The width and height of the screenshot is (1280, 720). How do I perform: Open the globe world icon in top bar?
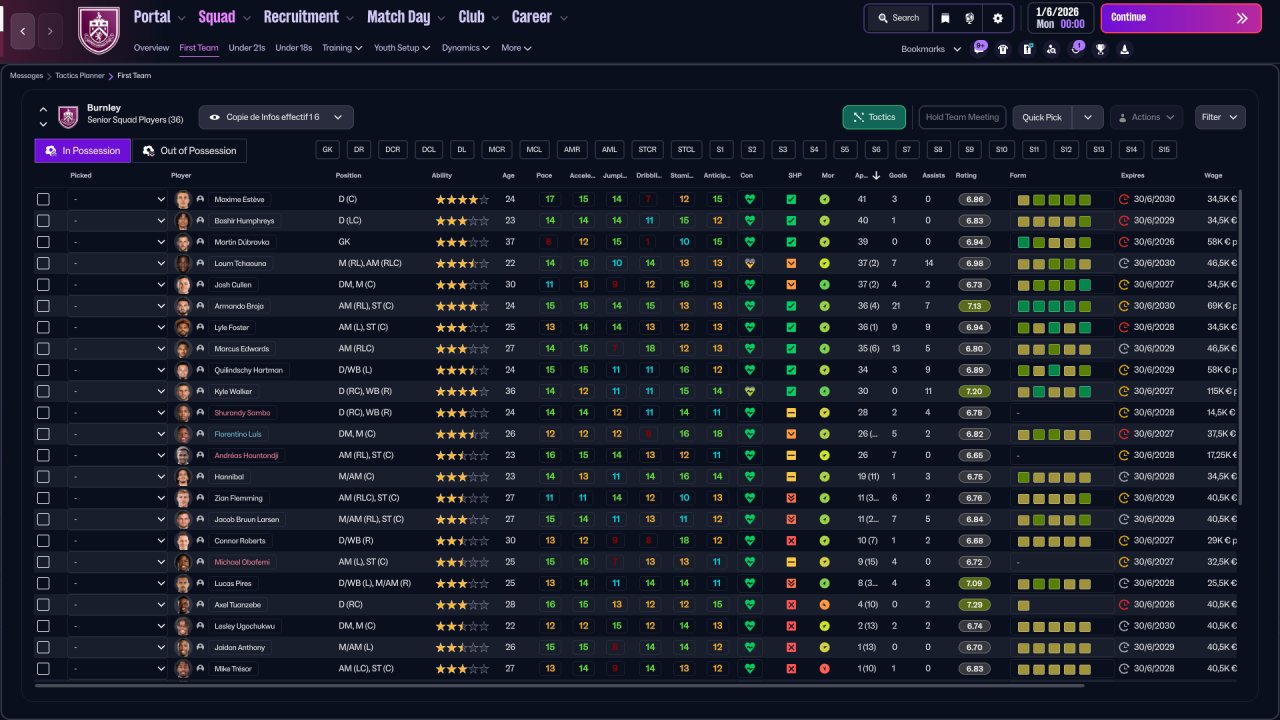point(970,18)
